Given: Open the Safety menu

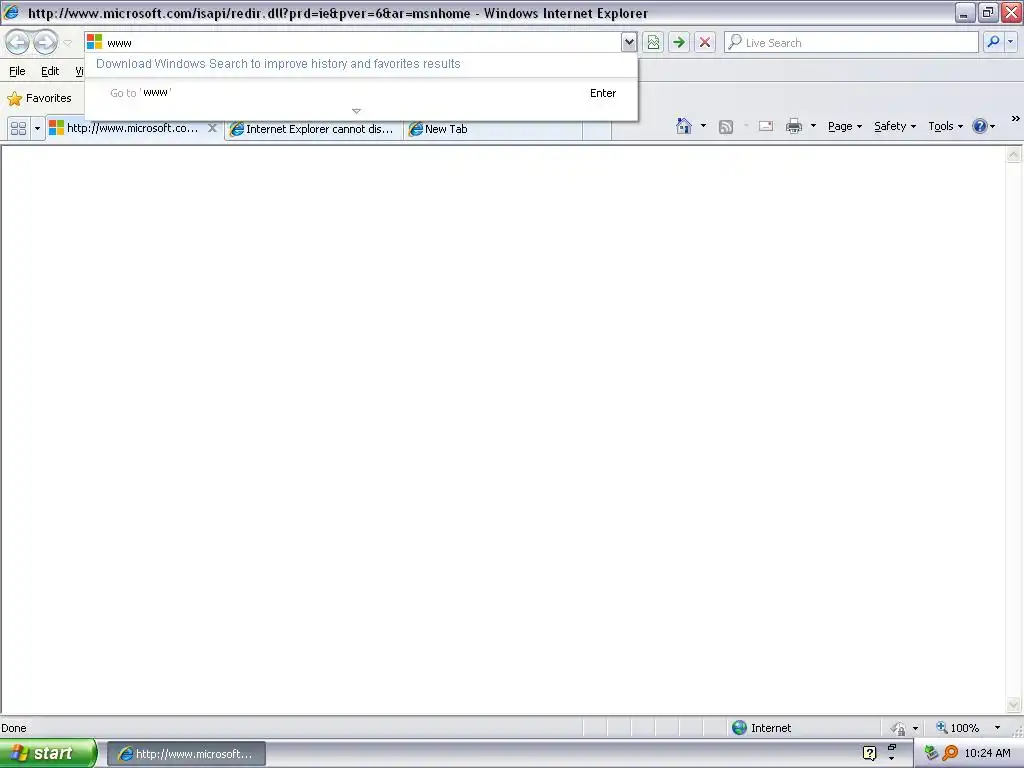Looking at the screenshot, I should click(895, 127).
